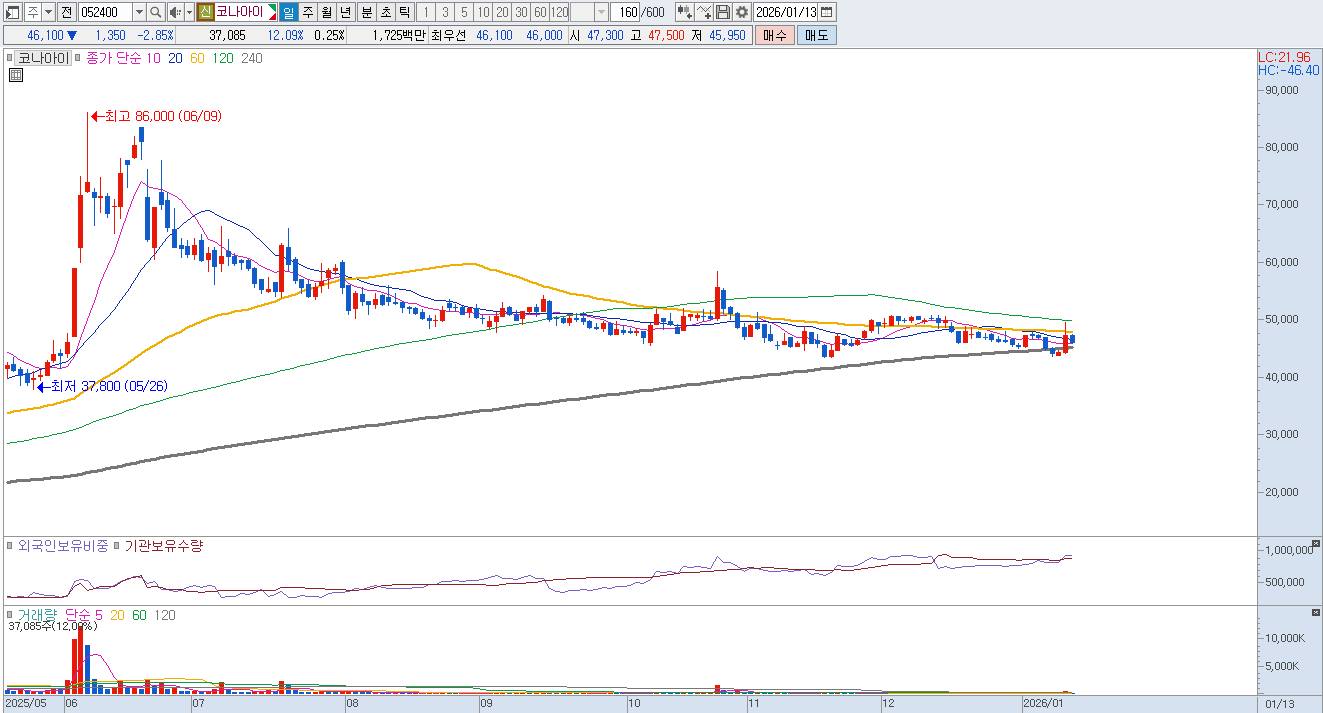
Task: Open the chart settings gear icon
Action: pos(741,12)
